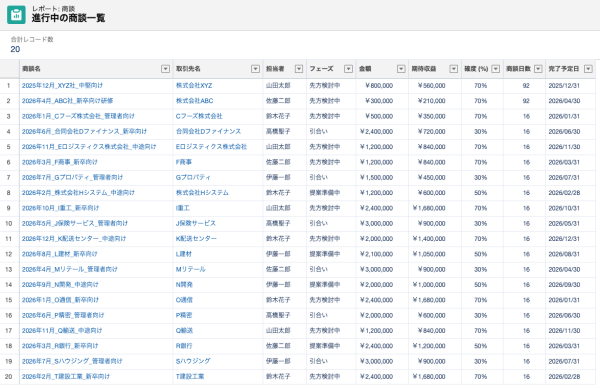
Task: Open opportunity 2026年12月_K配送センター_中途向け
Action: [74, 239]
